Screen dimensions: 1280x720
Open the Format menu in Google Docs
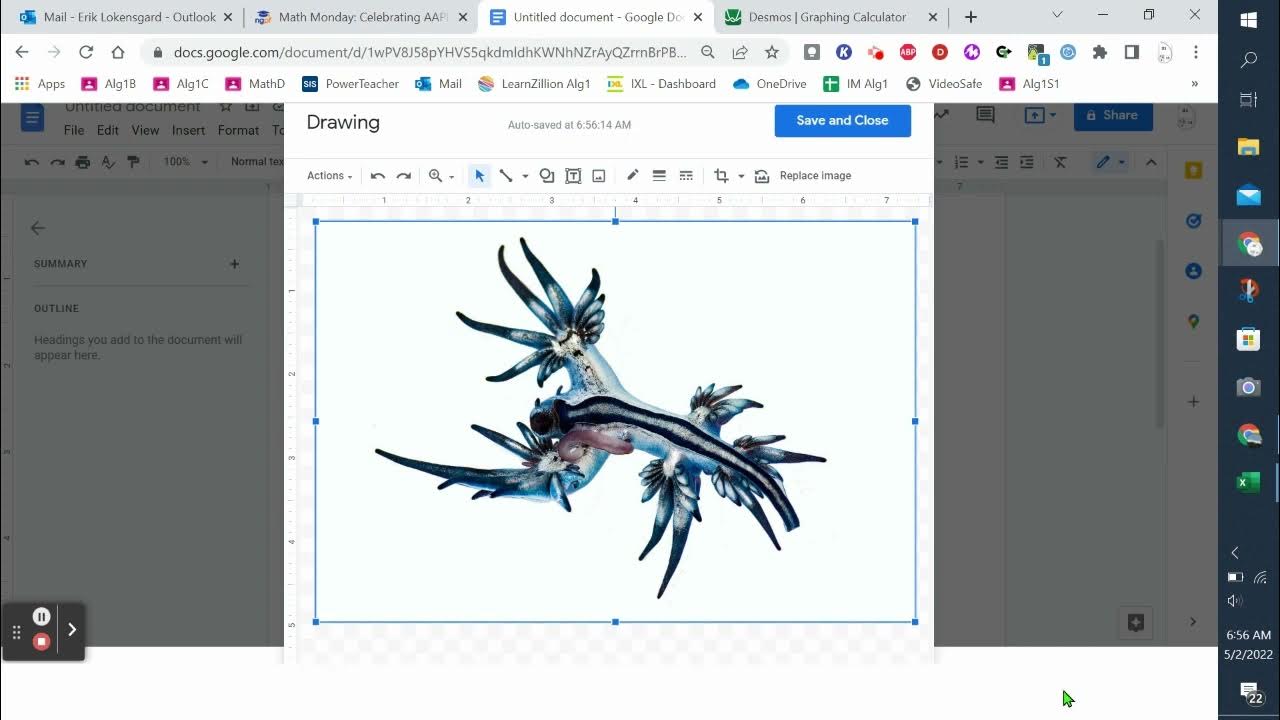click(238, 130)
